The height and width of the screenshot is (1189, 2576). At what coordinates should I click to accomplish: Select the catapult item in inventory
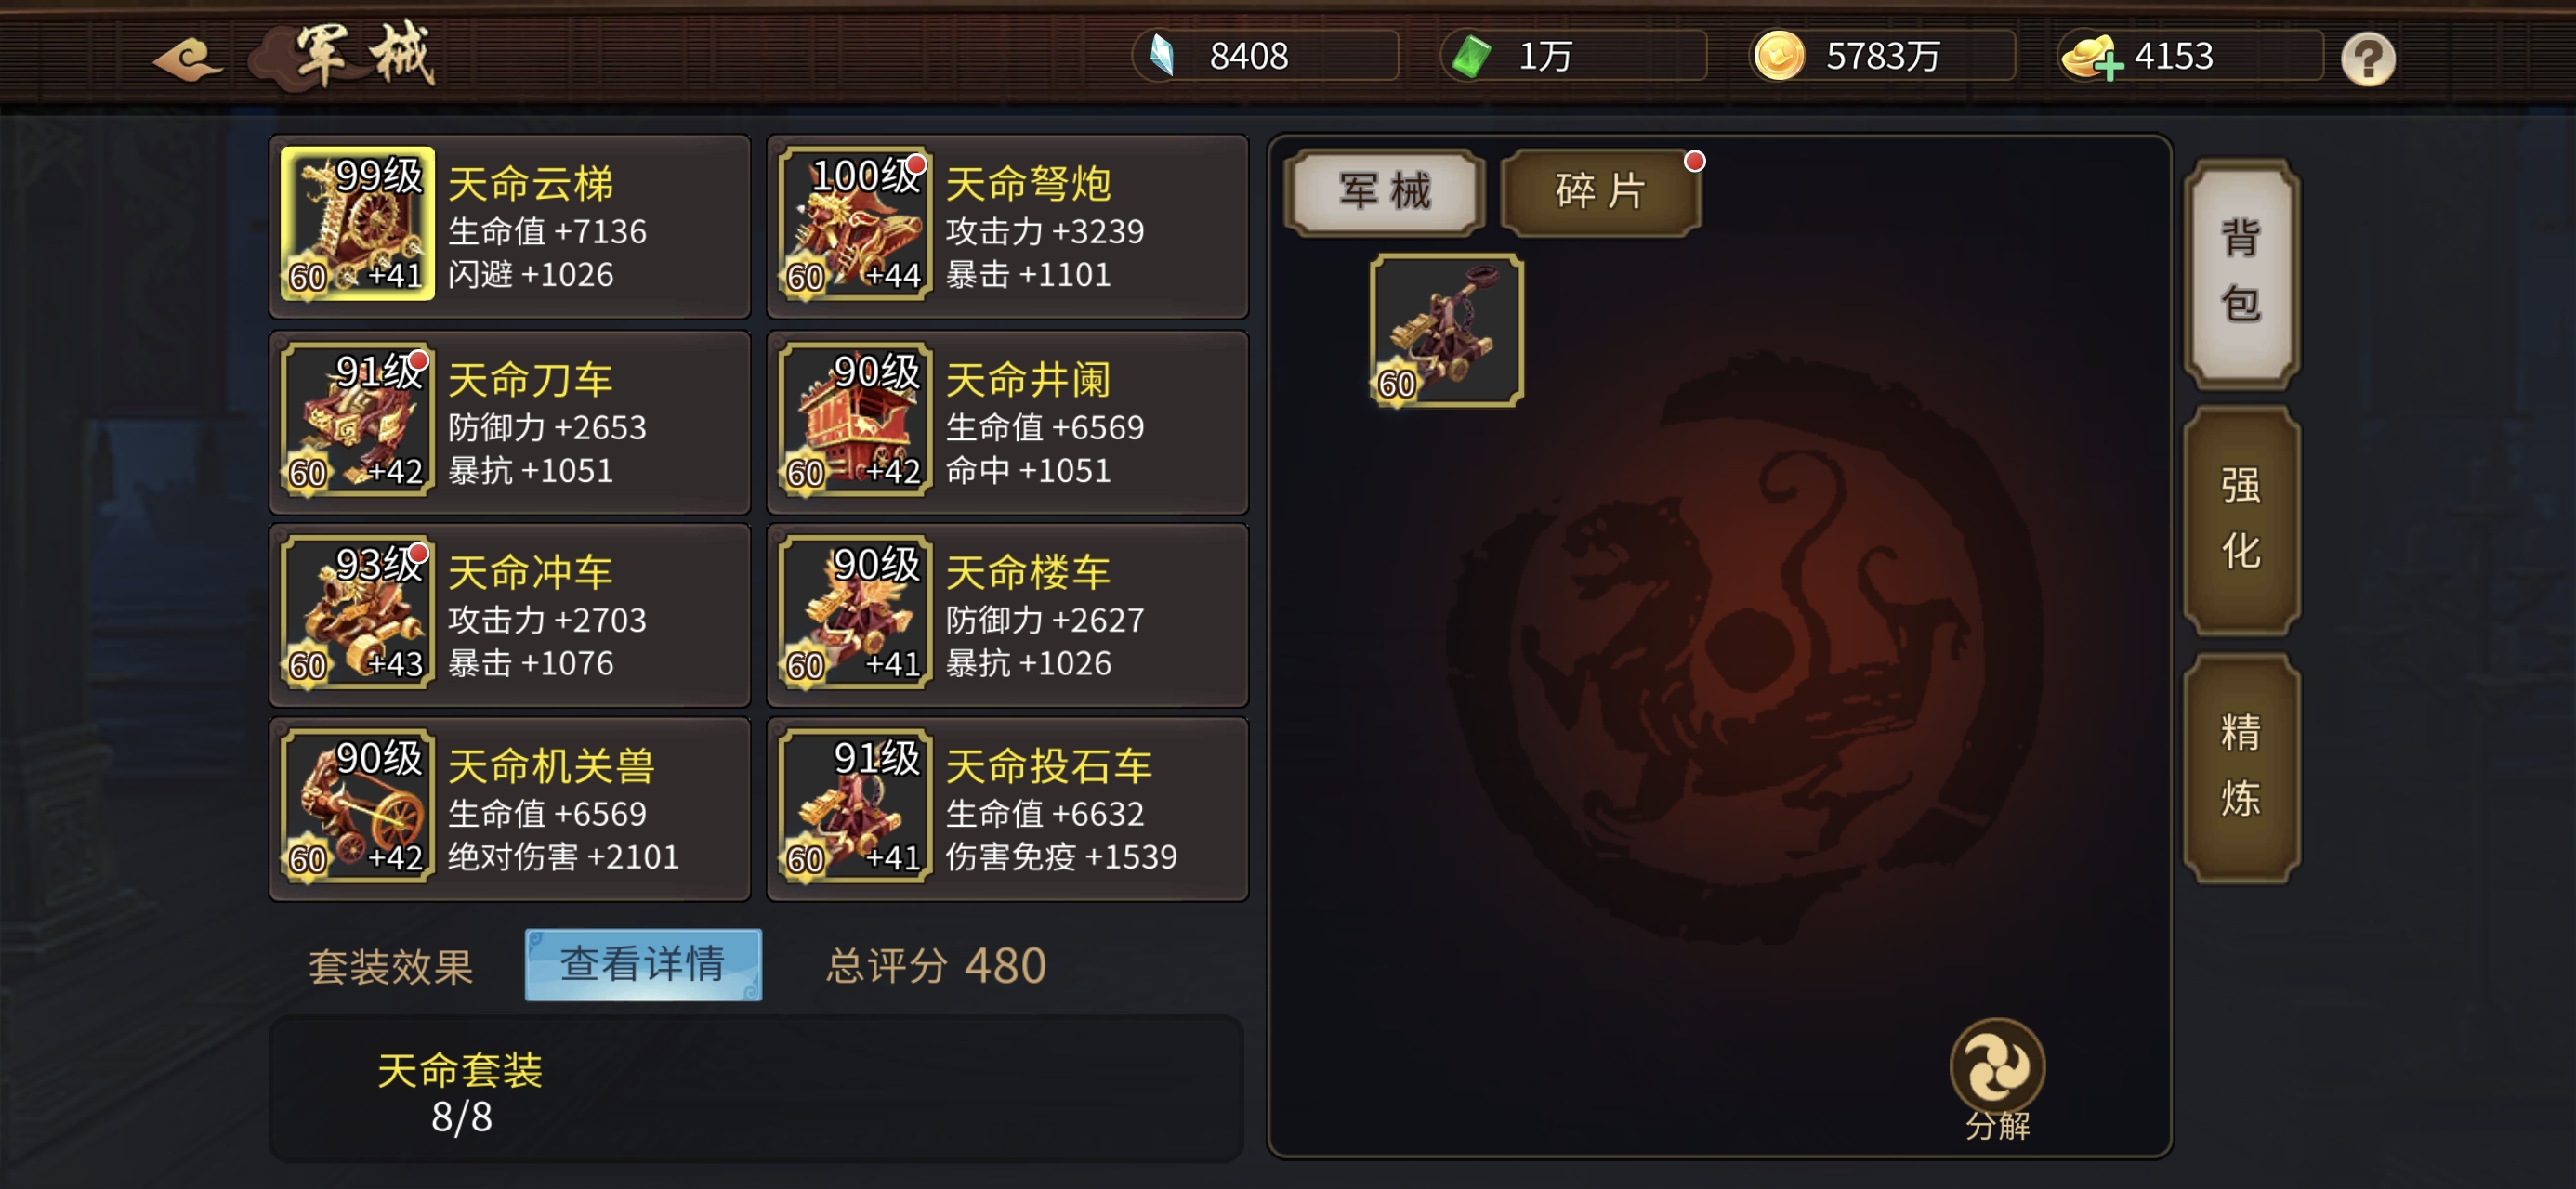[1446, 330]
